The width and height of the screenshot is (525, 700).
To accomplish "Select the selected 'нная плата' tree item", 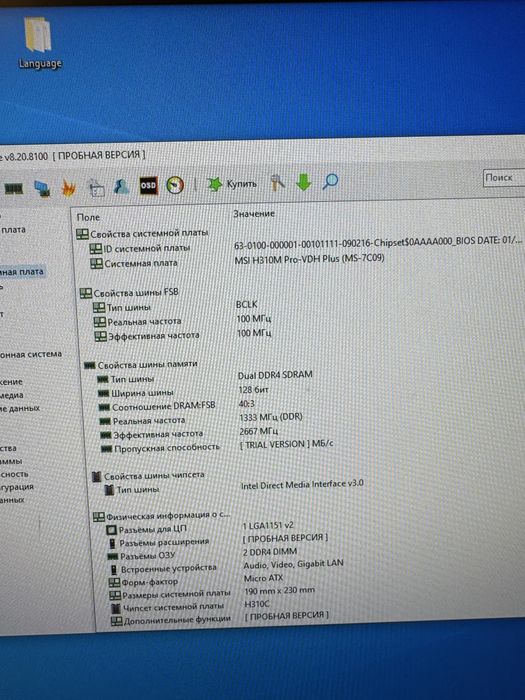I will click(x=22, y=271).
